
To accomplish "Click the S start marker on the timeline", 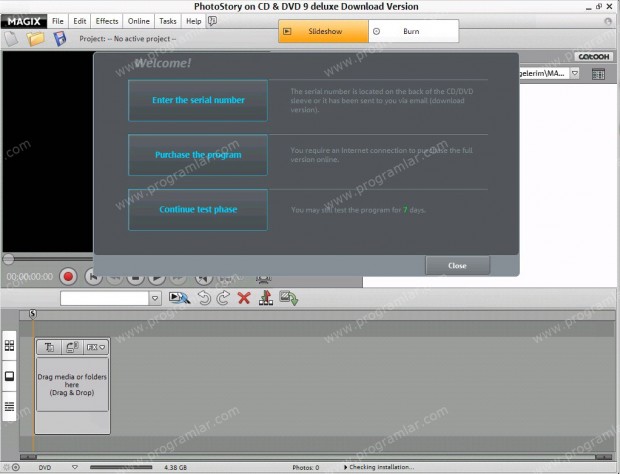I will pos(33,314).
